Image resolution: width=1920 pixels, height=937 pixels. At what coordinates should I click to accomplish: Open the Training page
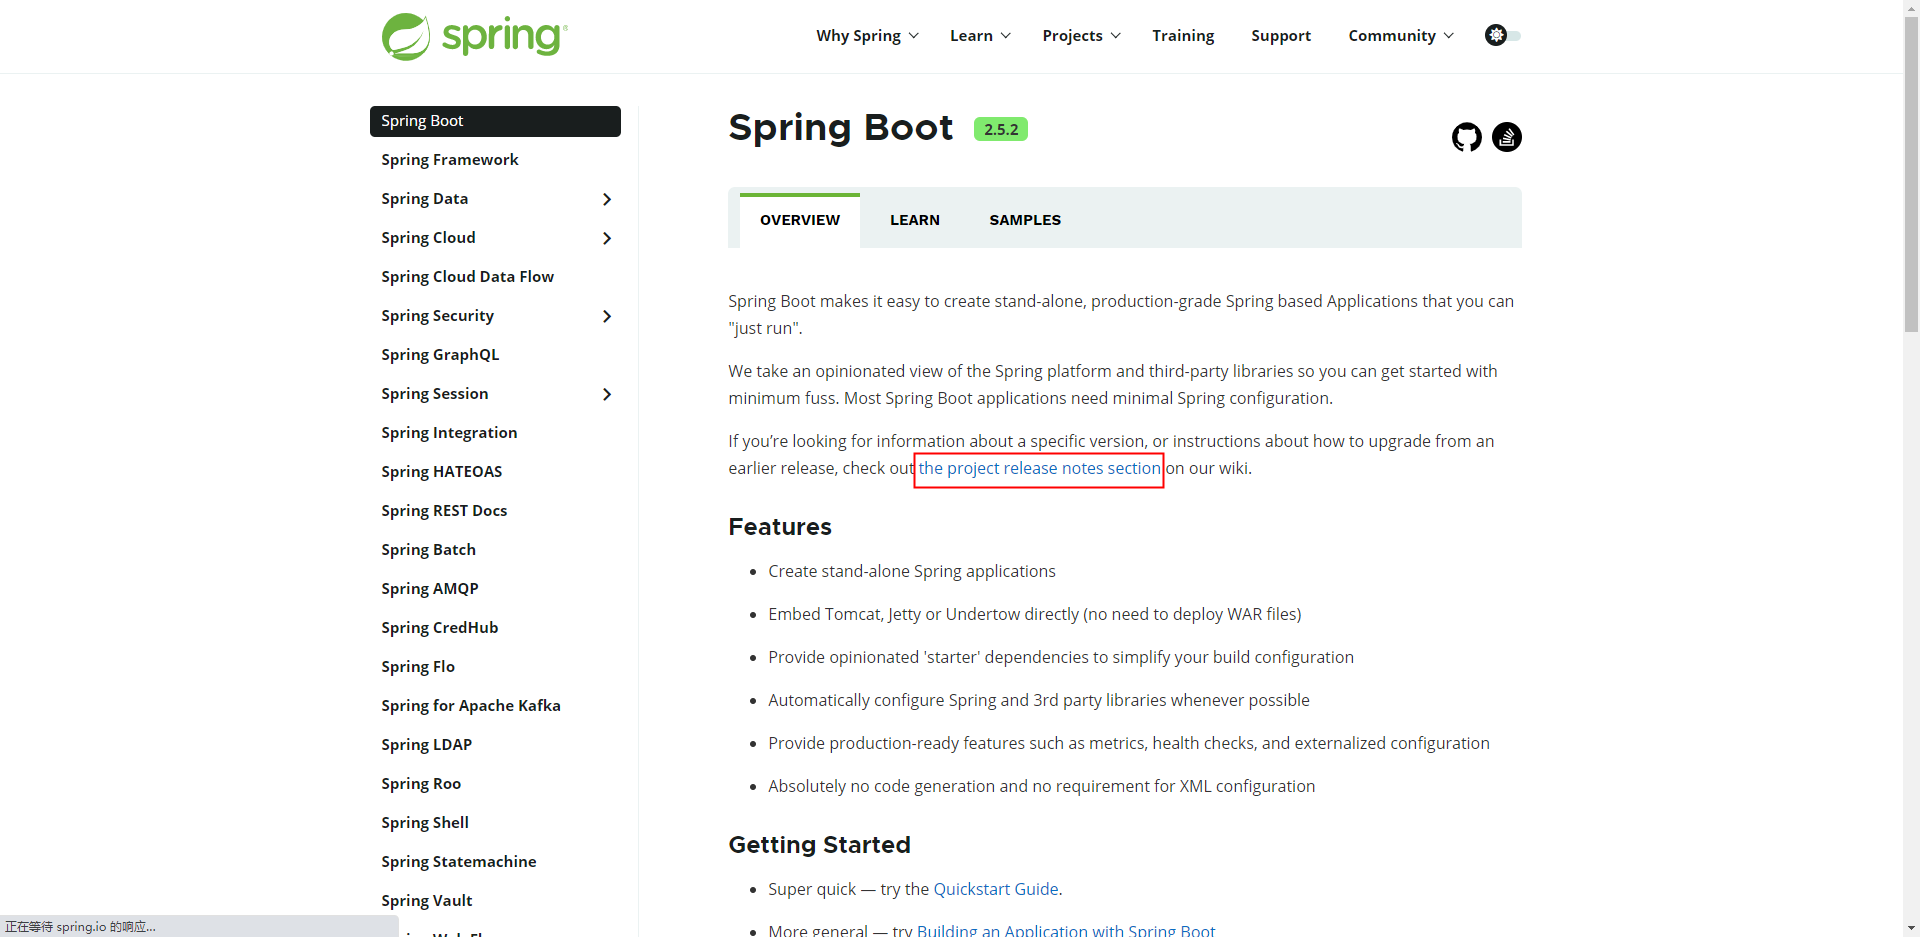click(1183, 36)
